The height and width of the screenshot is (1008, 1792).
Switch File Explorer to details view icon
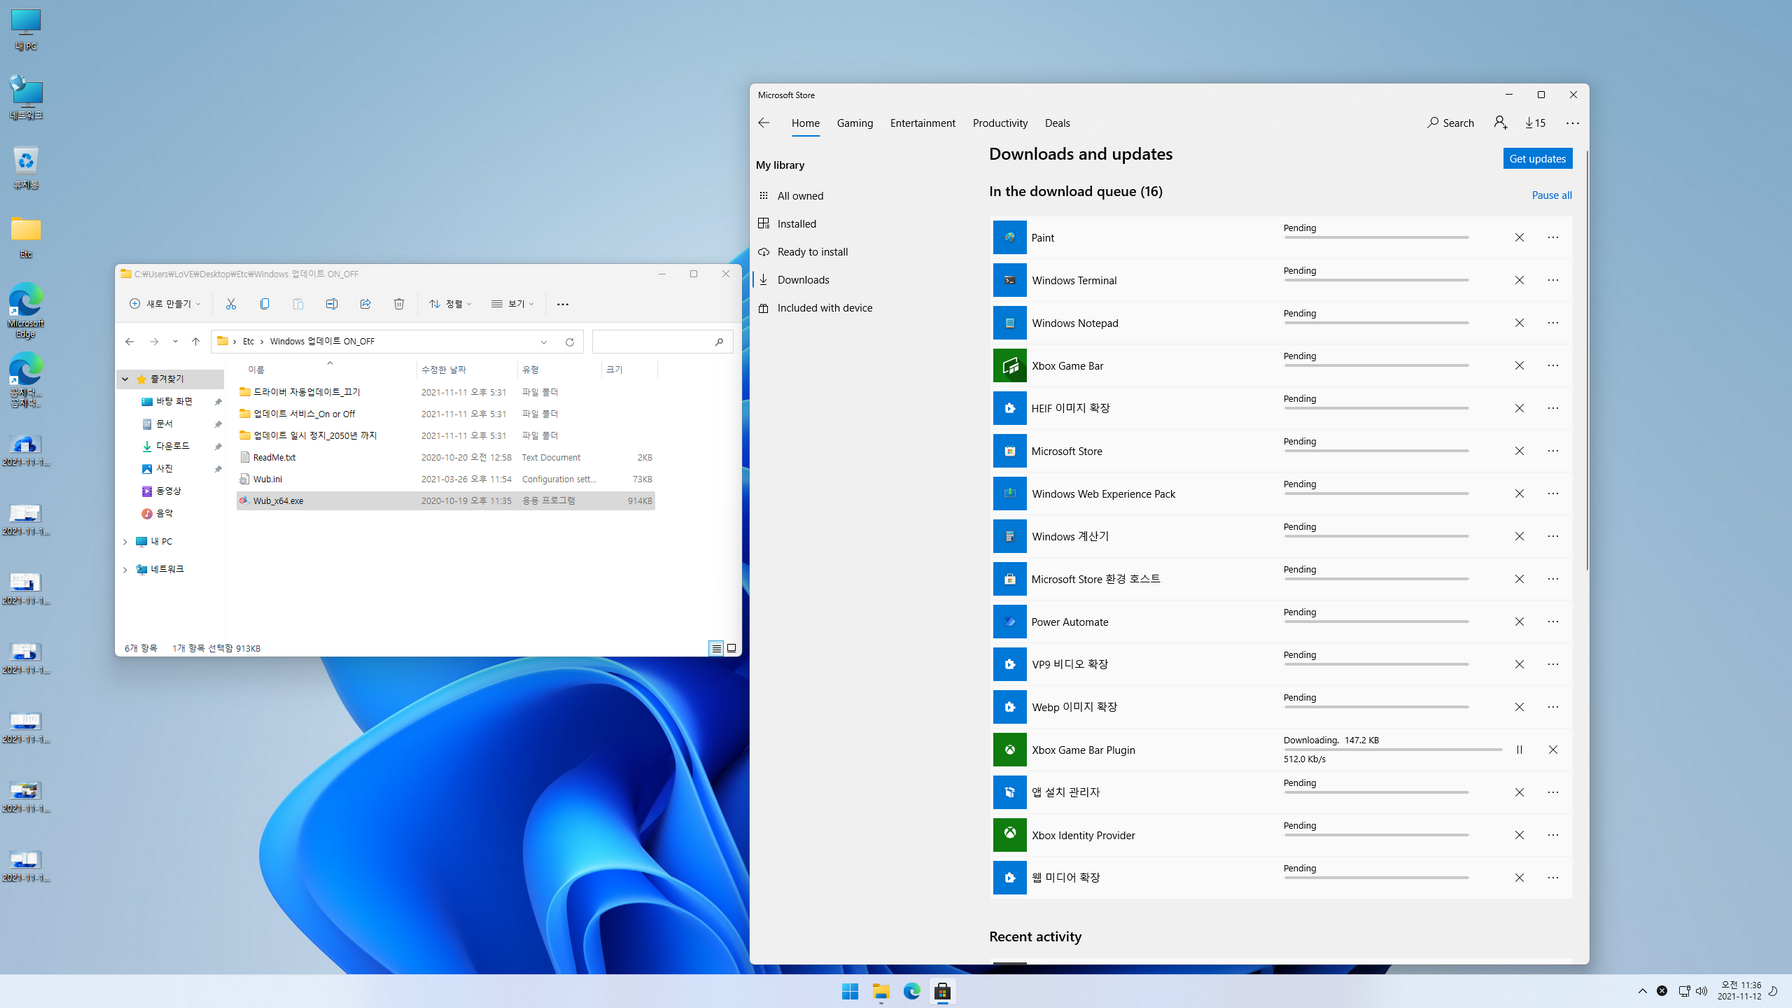pyautogui.click(x=716, y=648)
